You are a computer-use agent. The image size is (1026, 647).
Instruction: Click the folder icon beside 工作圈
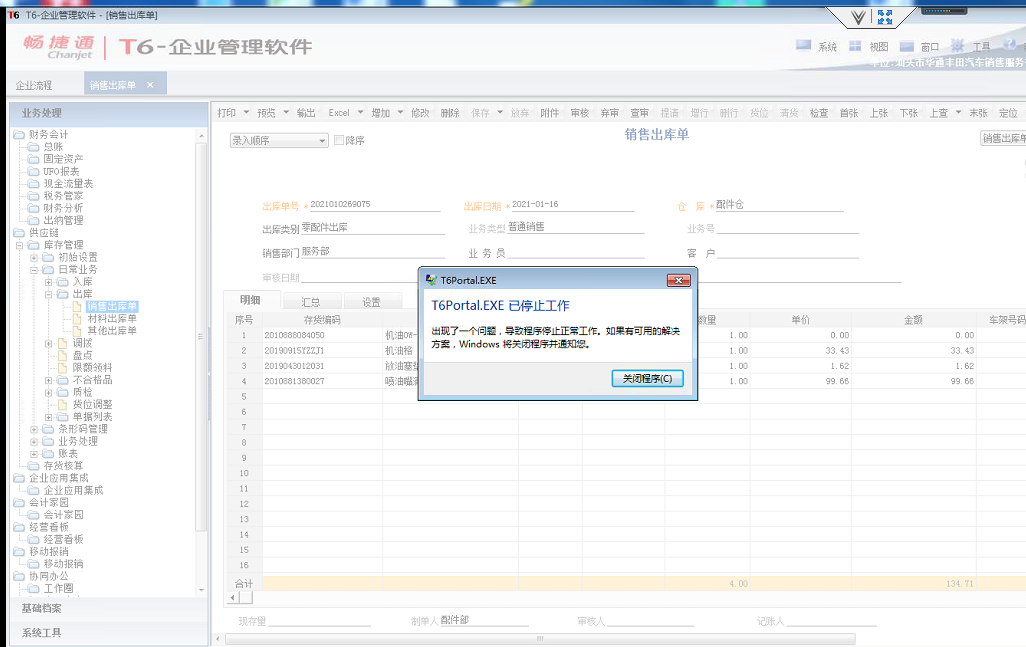tap(33, 589)
